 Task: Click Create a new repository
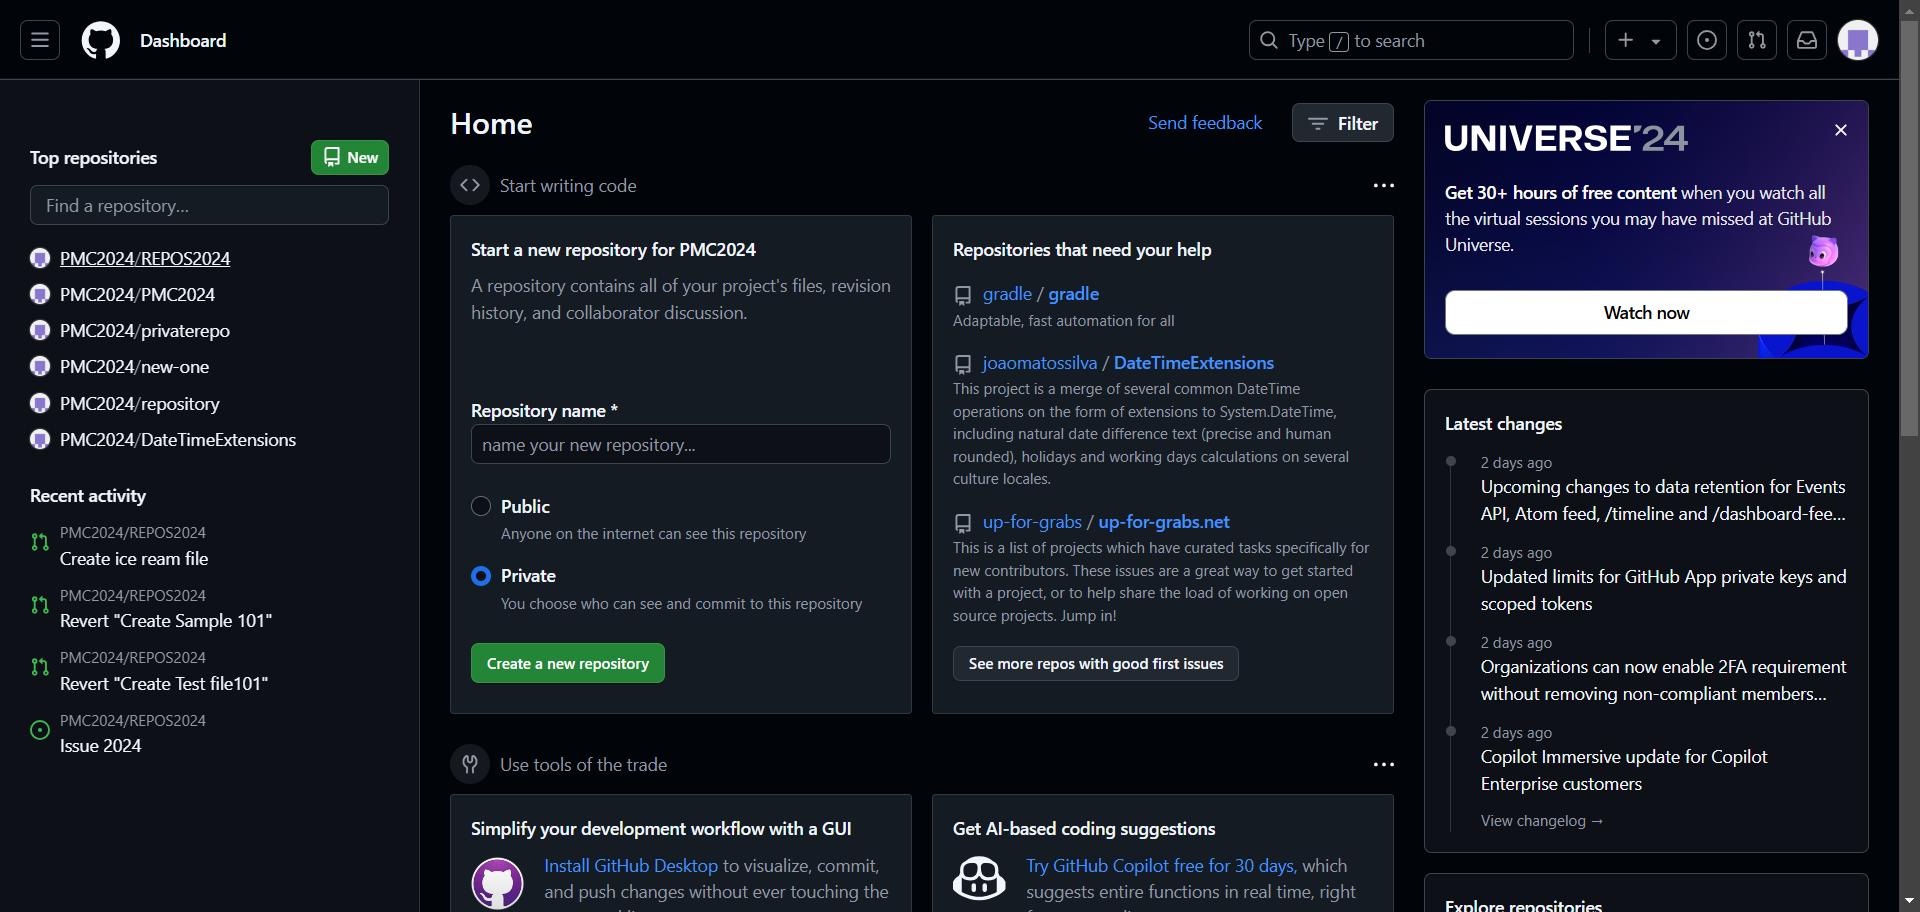(567, 663)
